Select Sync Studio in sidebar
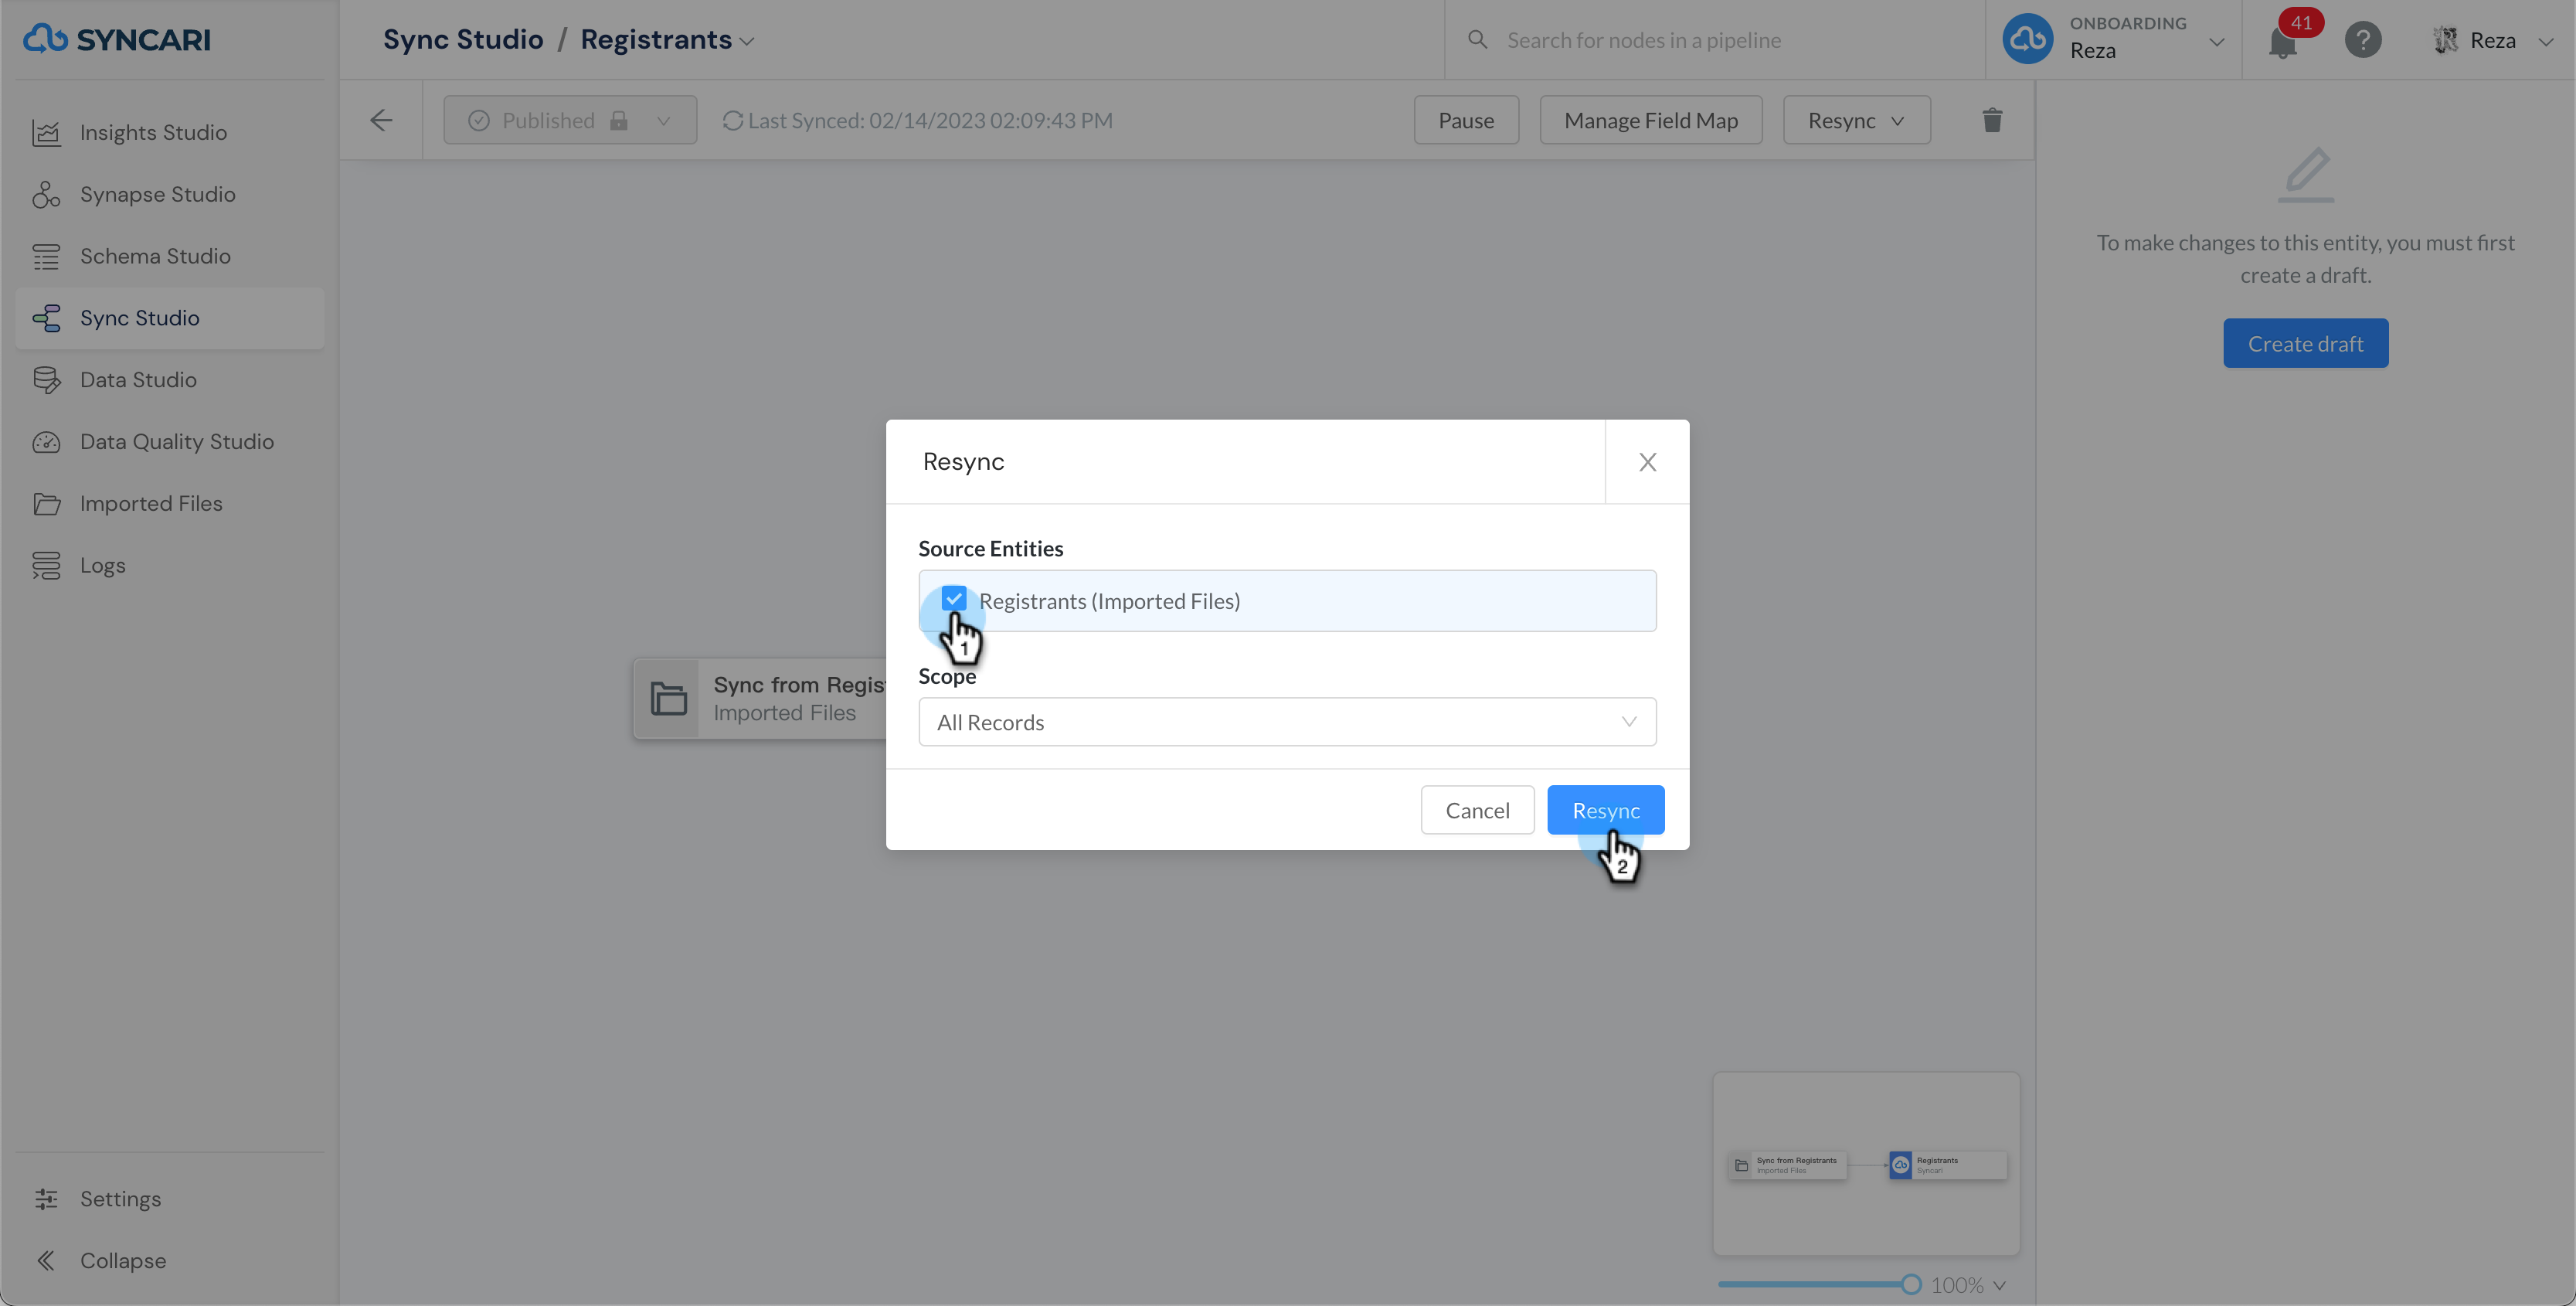 point(170,318)
